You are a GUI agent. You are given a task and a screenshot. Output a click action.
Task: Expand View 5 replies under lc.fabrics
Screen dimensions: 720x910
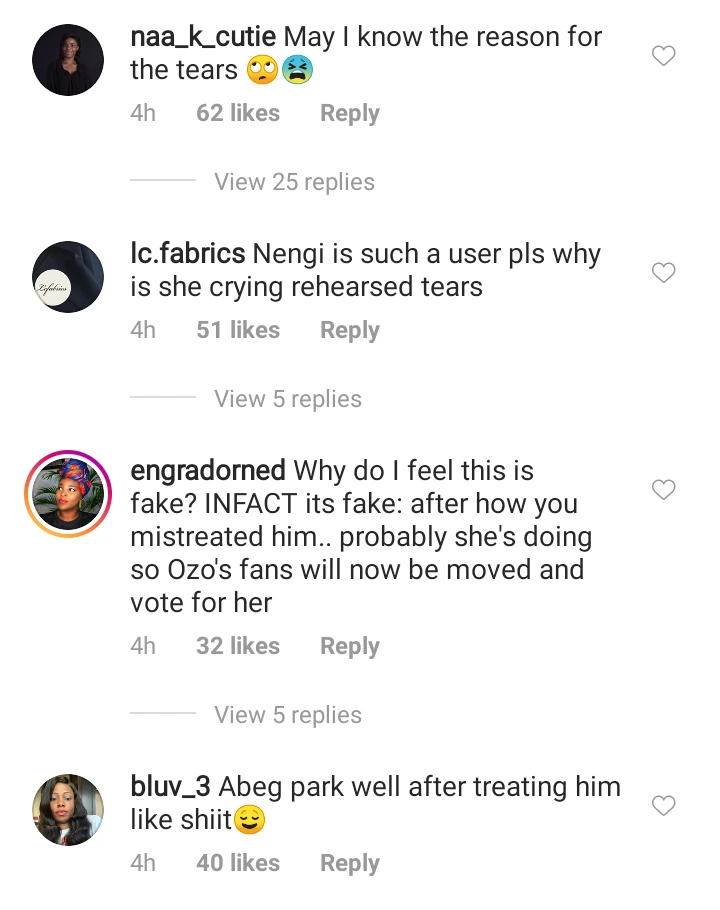(x=288, y=399)
